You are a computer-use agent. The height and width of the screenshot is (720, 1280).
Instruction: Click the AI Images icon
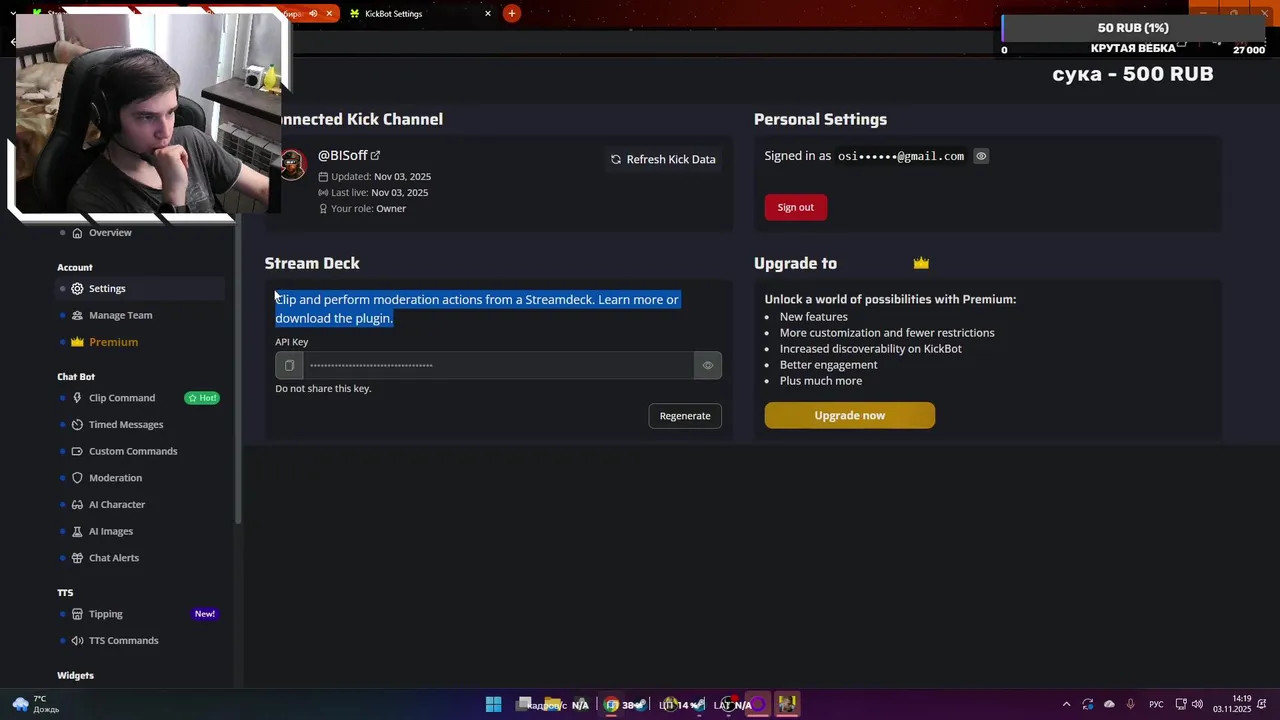click(x=77, y=531)
